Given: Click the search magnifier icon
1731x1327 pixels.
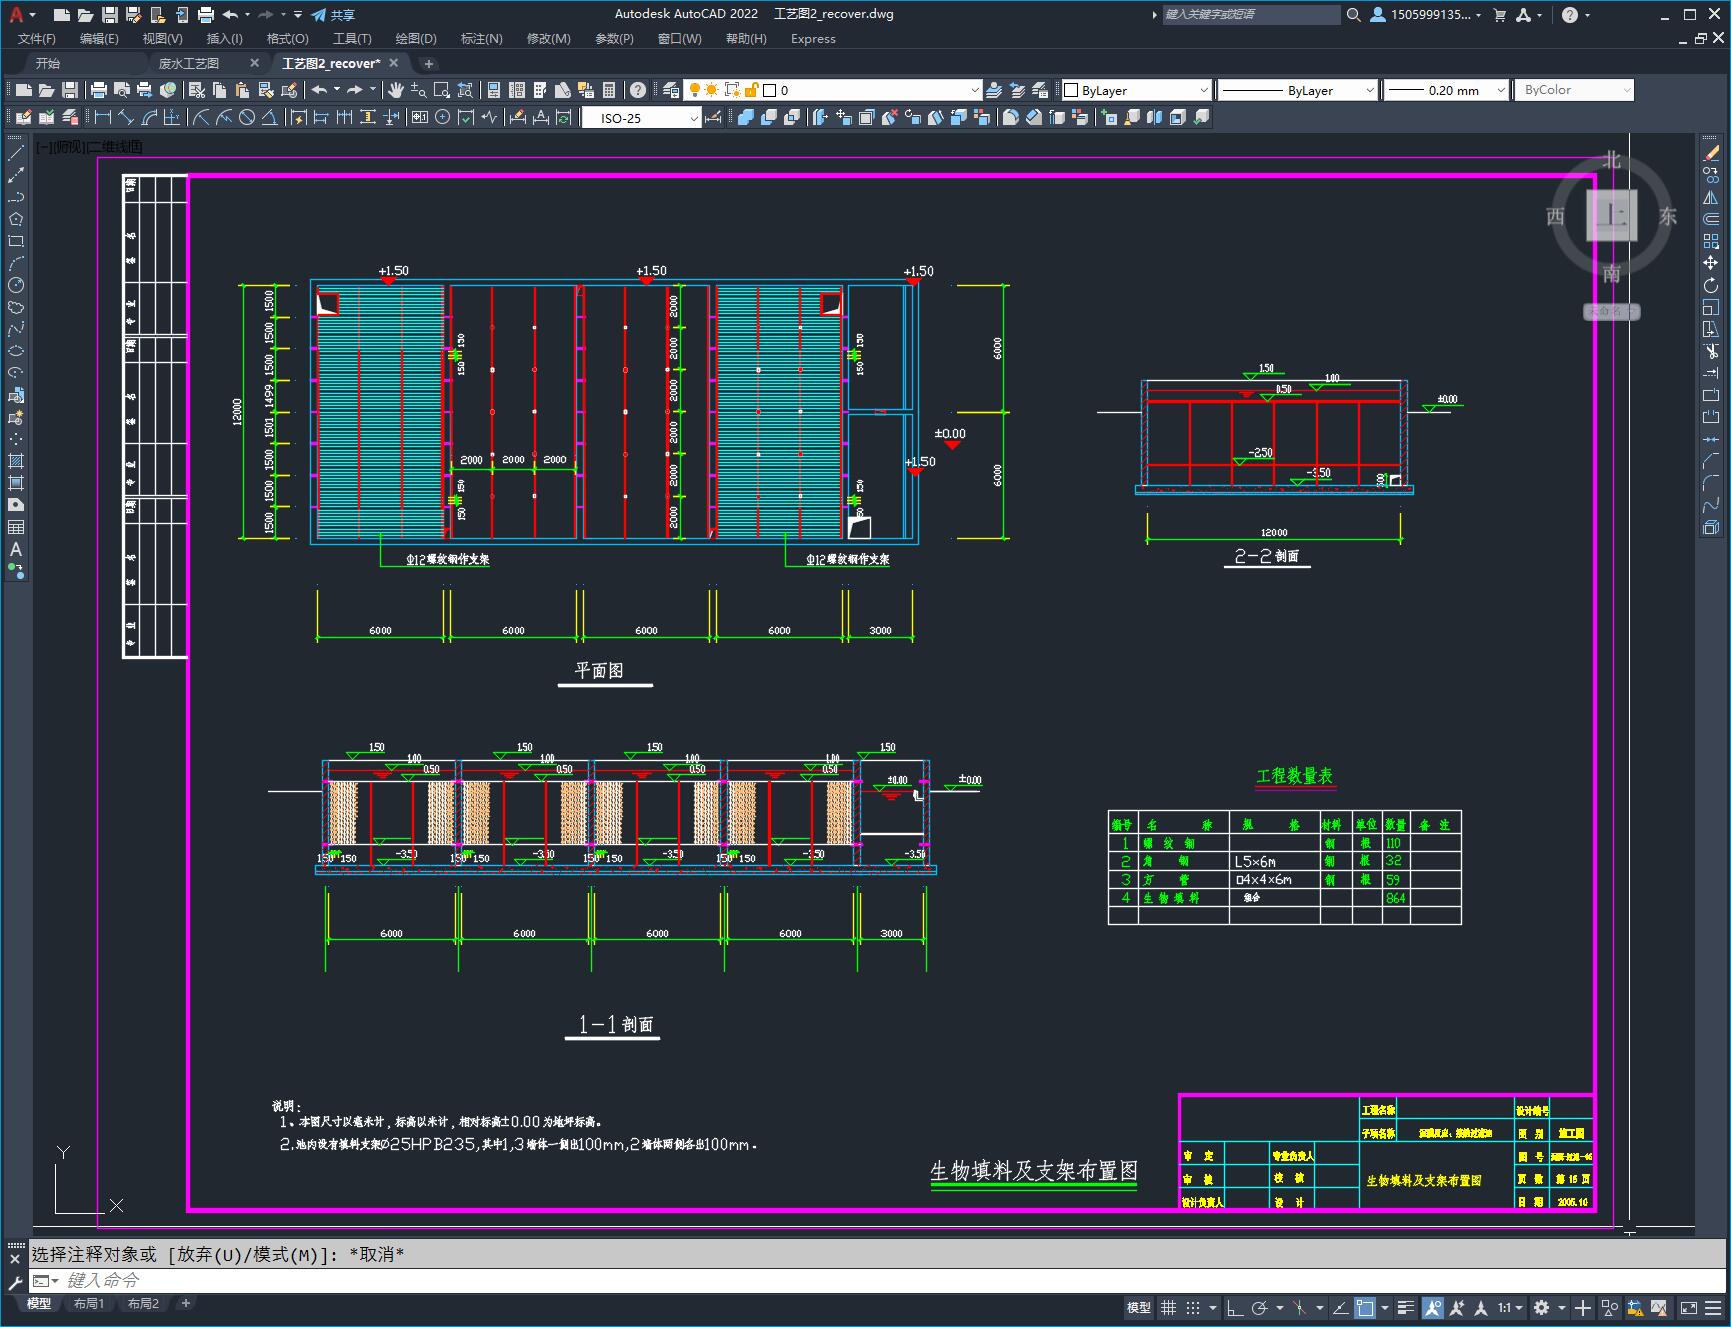Looking at the screenshot, I should (1353, 15).
